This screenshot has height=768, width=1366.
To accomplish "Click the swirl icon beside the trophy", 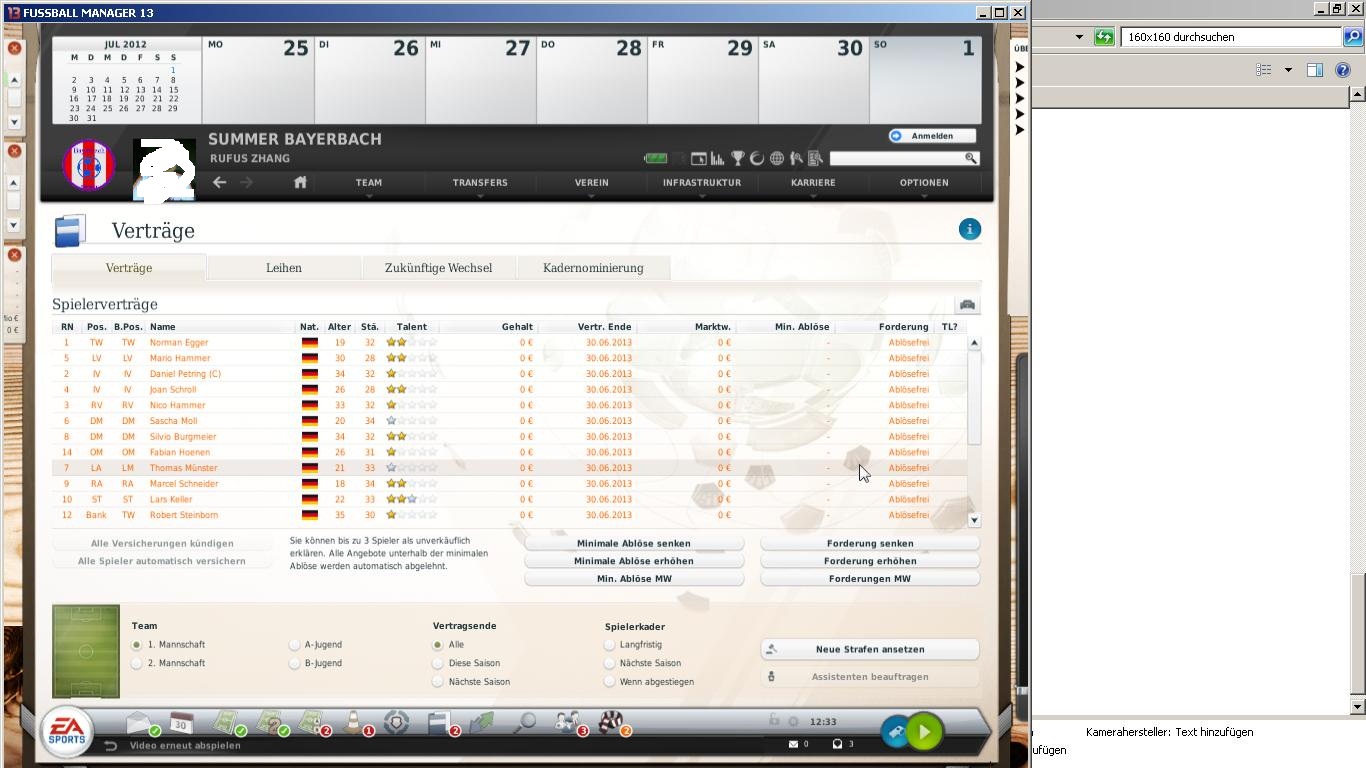I will pyautogui.click(x=757, y=158).
